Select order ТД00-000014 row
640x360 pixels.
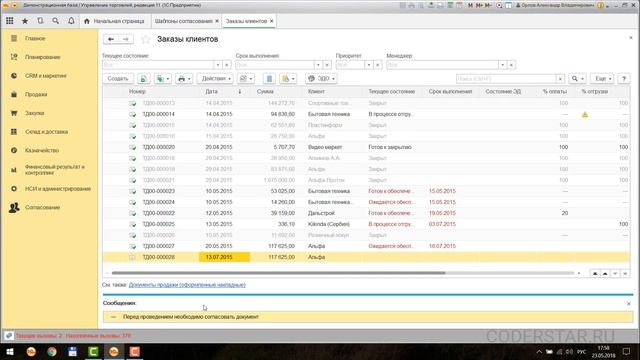click(x=366, y=114)
